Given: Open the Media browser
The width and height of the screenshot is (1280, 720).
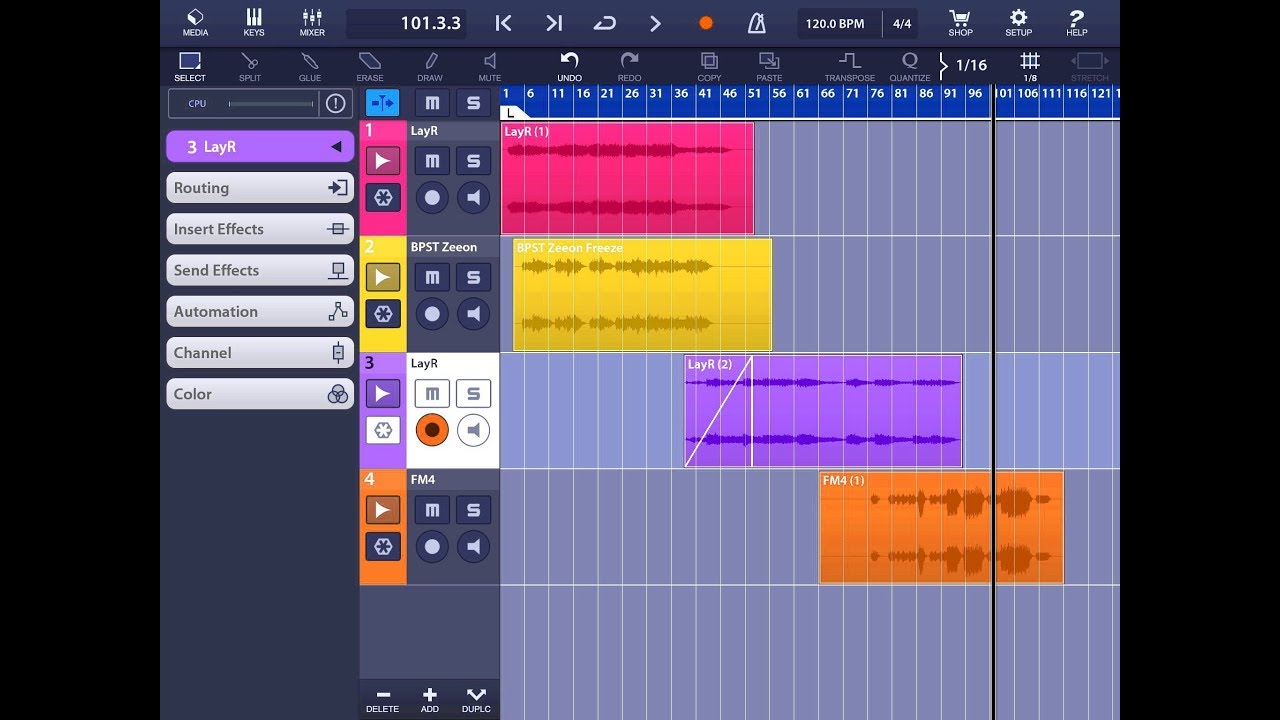Looking at the screenshot, I should click(x=195, y=22).
